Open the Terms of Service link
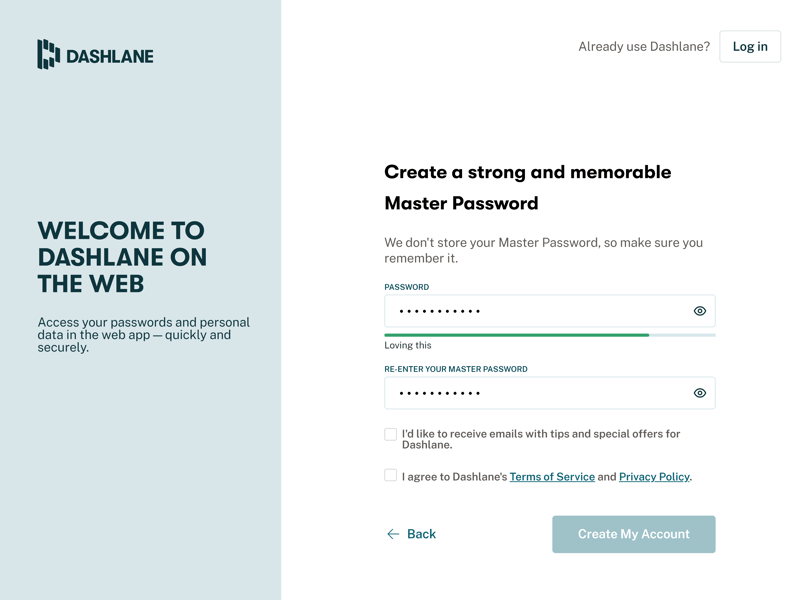 pyautogui.click(x=552, y=477)
